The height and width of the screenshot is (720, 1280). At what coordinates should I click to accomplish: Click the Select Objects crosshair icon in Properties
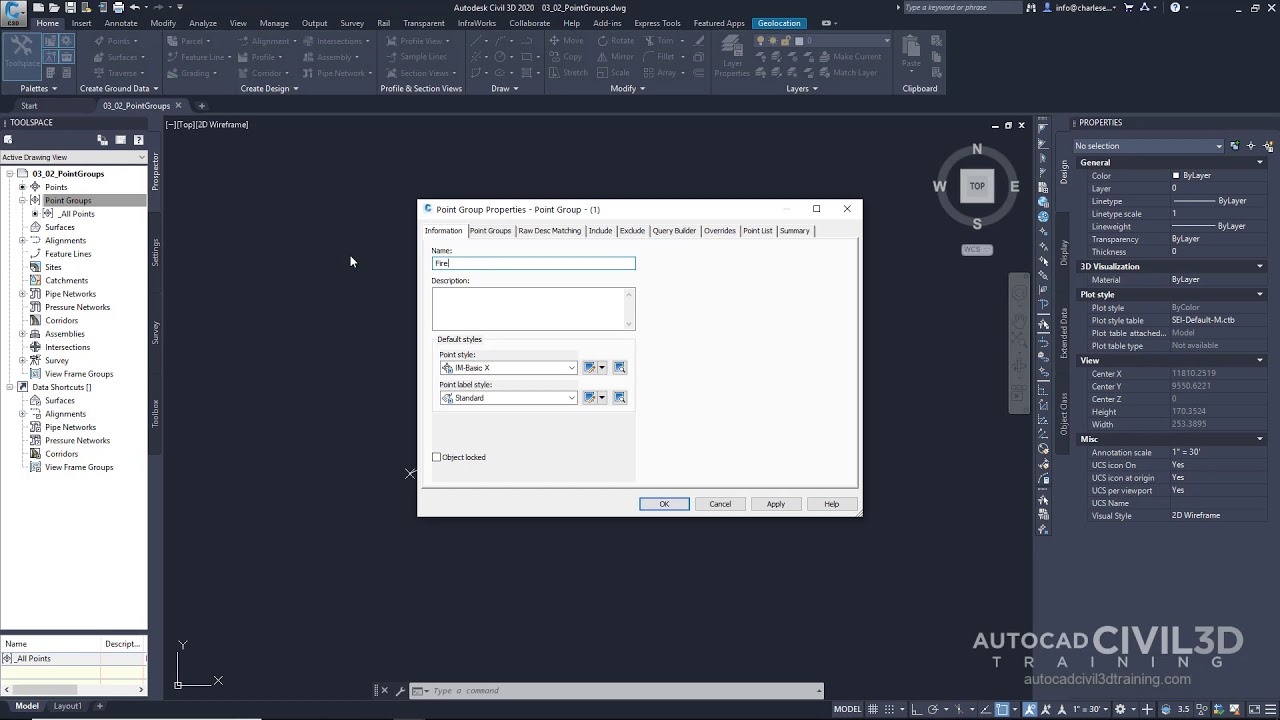[x=1252, y=146]
